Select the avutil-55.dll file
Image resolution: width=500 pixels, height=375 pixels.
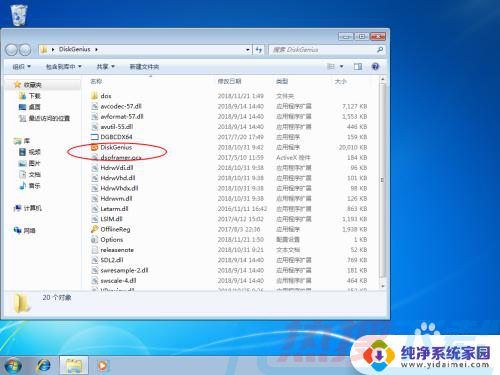point(117,127)
